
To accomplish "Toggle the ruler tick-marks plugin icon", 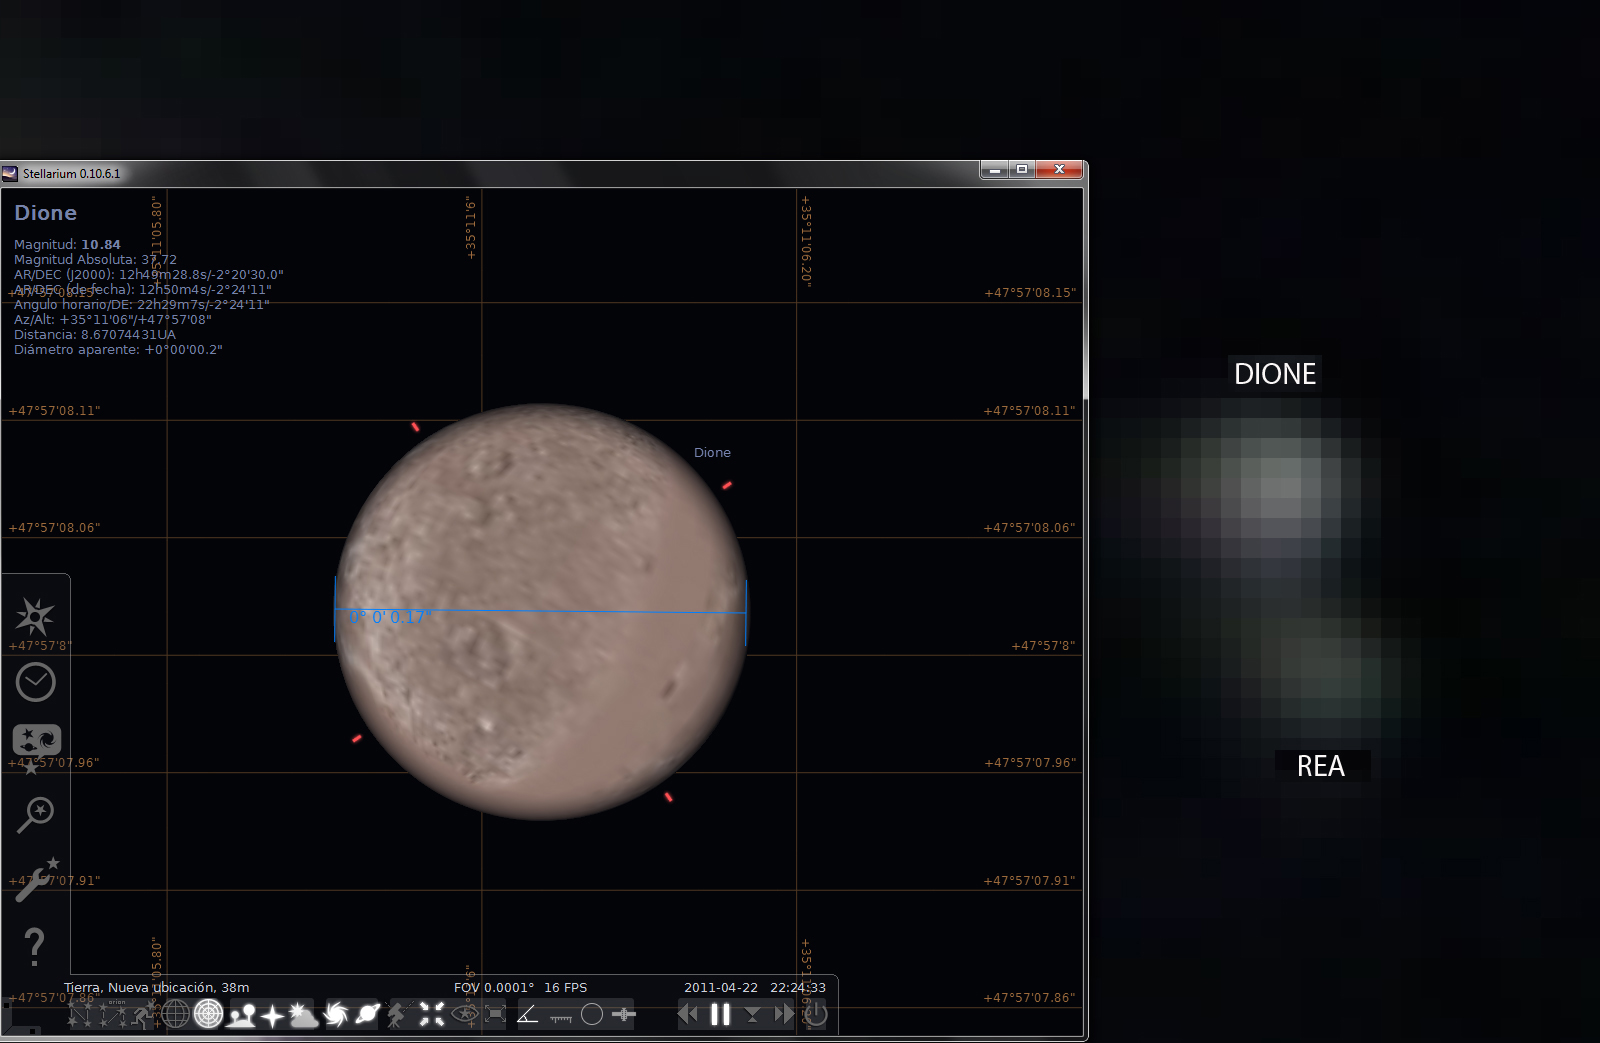I will [x=561, y=1017].
